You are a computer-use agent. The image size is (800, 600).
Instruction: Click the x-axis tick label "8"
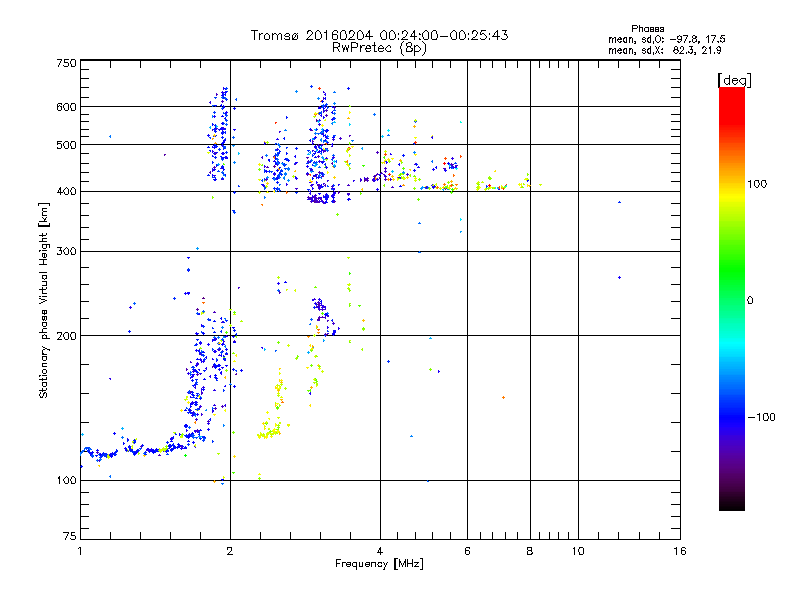click(530, 551)
